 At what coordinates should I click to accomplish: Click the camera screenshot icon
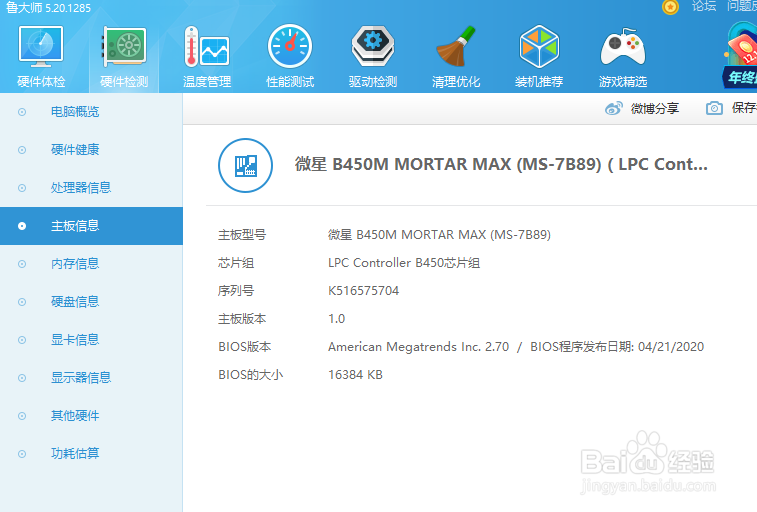(x=714, y=108)
